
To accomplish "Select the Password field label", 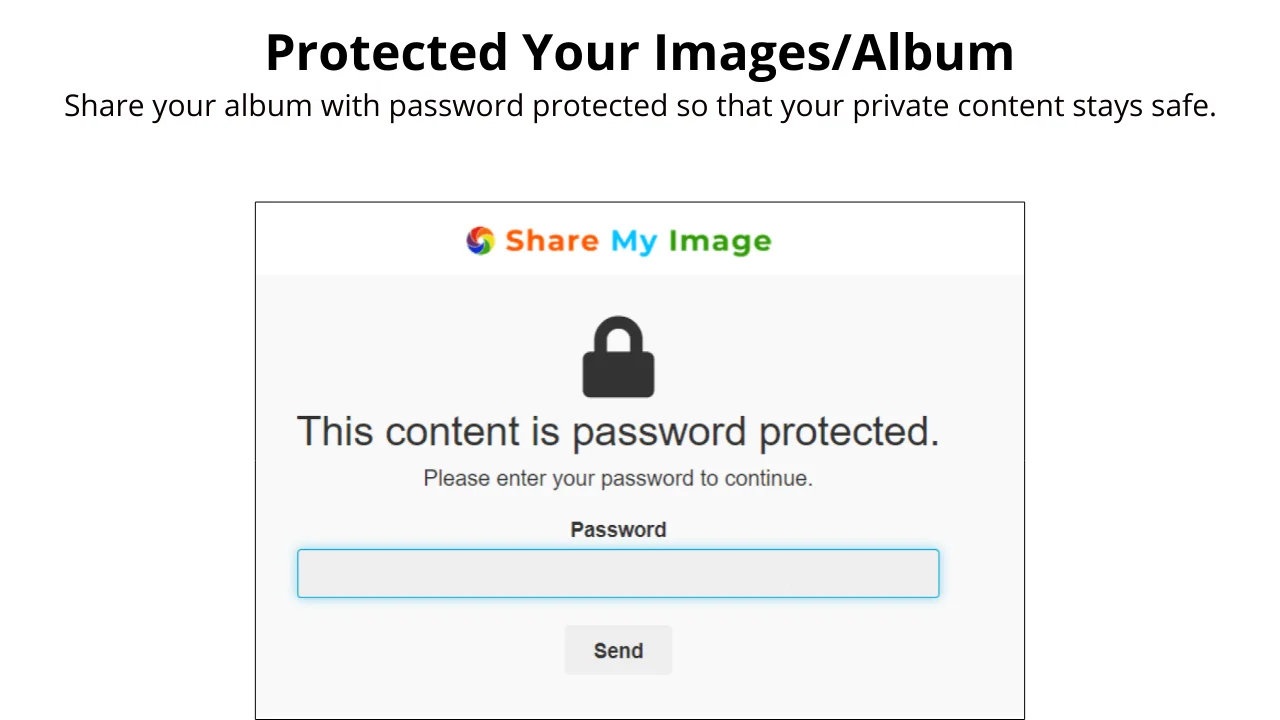I will click(x=618, y=529).
